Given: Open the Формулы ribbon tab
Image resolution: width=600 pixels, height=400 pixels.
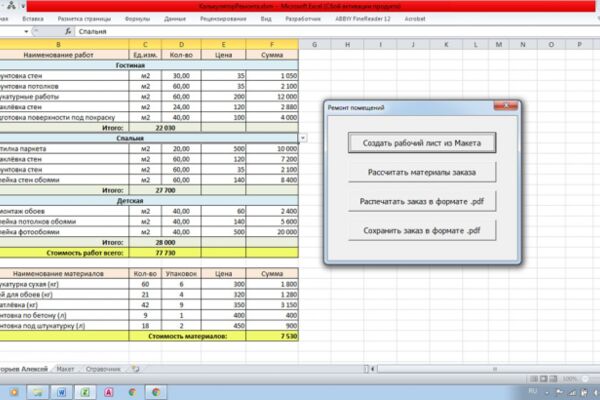Looking at the screenshot, I should 137,19.
